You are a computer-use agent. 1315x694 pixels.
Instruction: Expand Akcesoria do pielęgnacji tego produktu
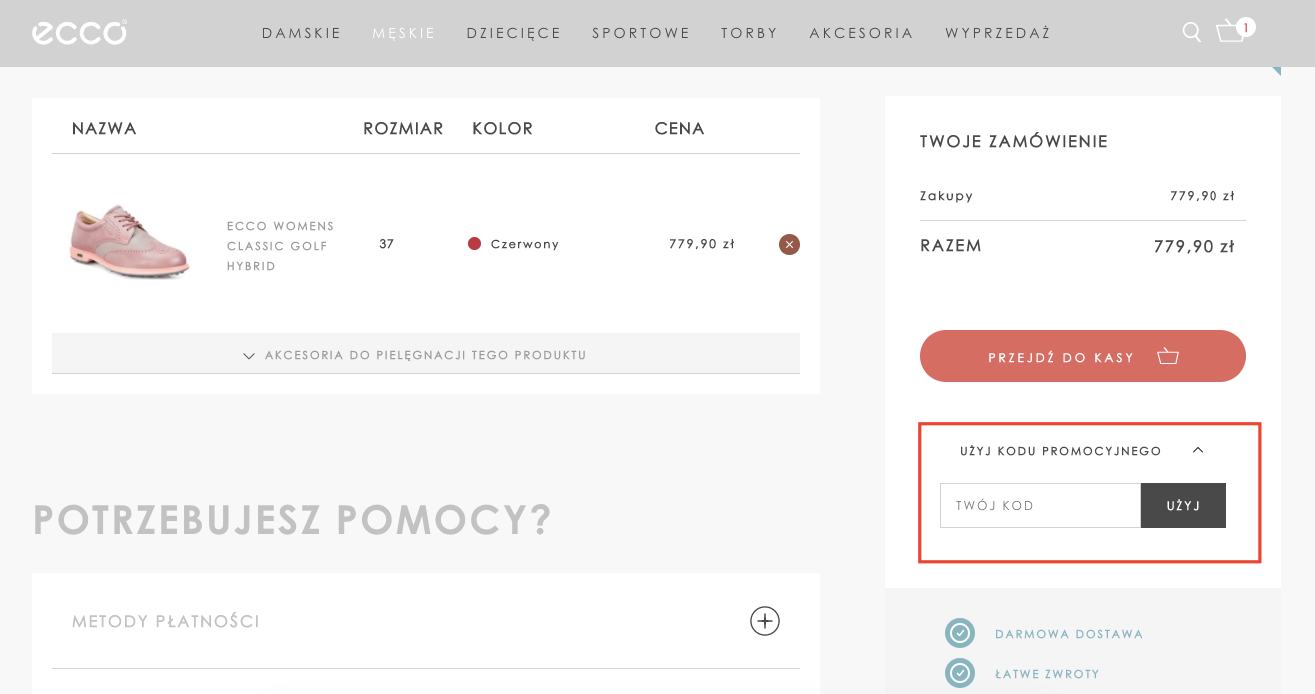click(426, 354)
